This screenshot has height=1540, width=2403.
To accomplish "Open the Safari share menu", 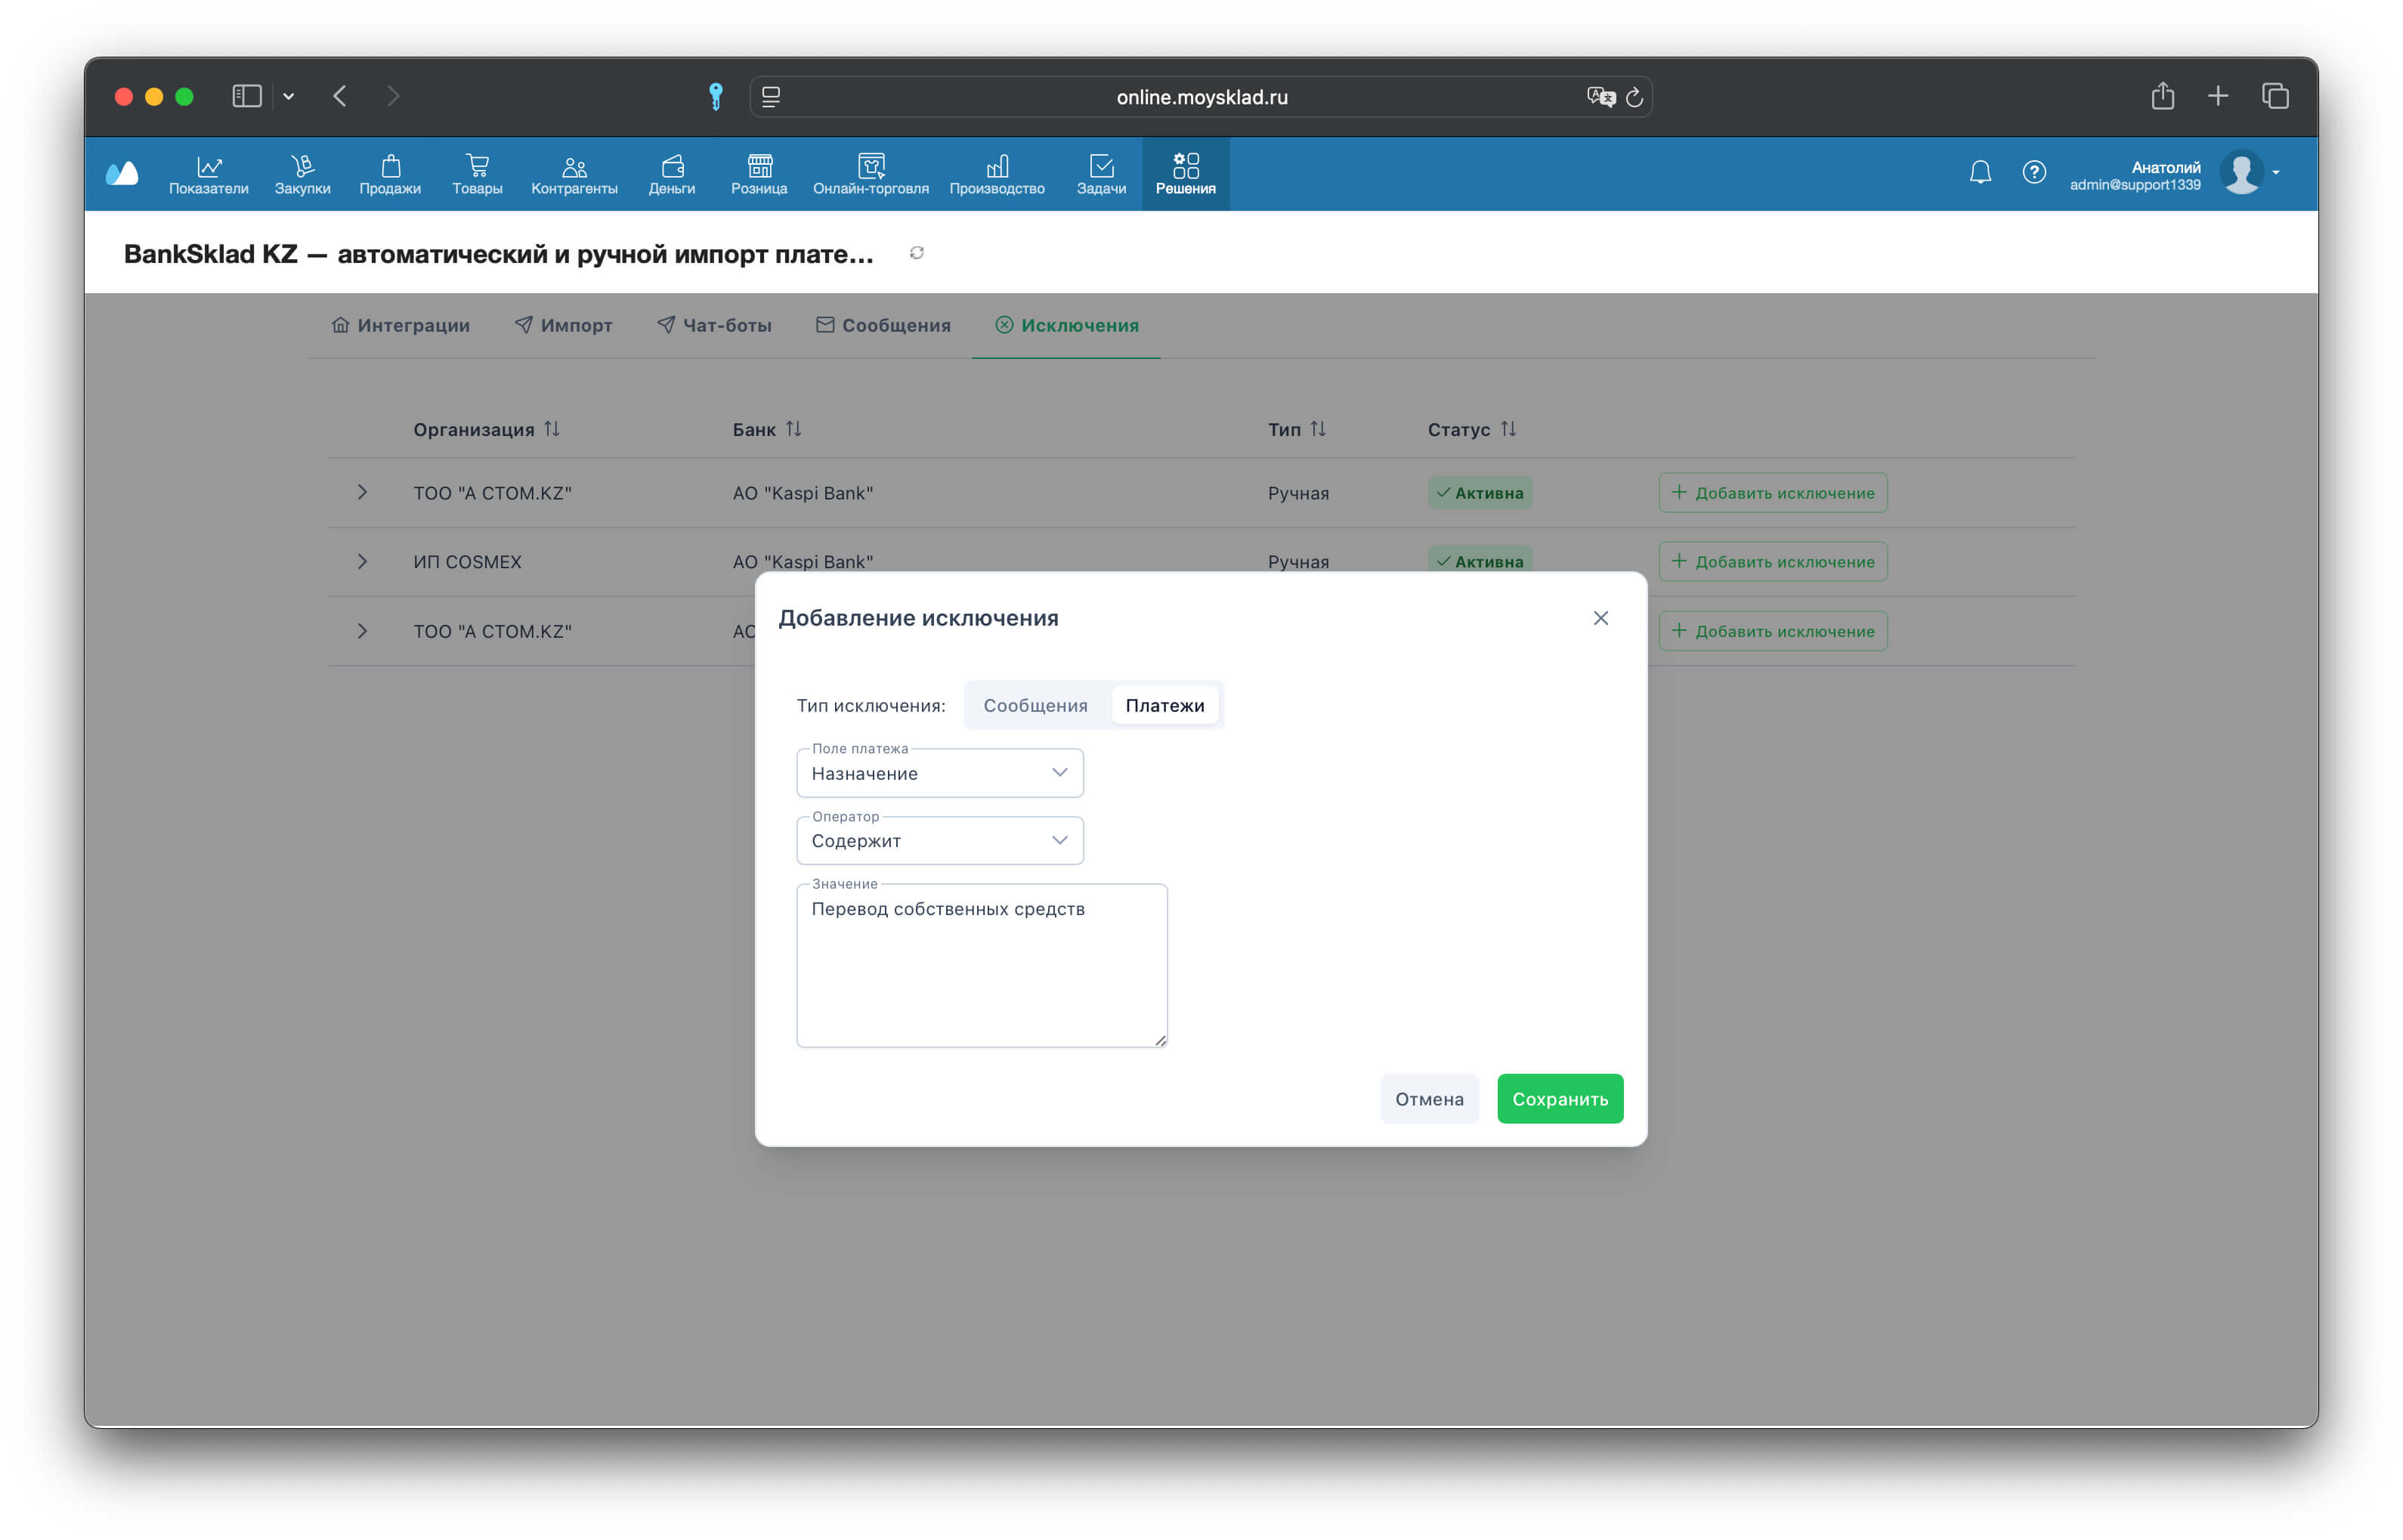I will tap(2163, 96).
